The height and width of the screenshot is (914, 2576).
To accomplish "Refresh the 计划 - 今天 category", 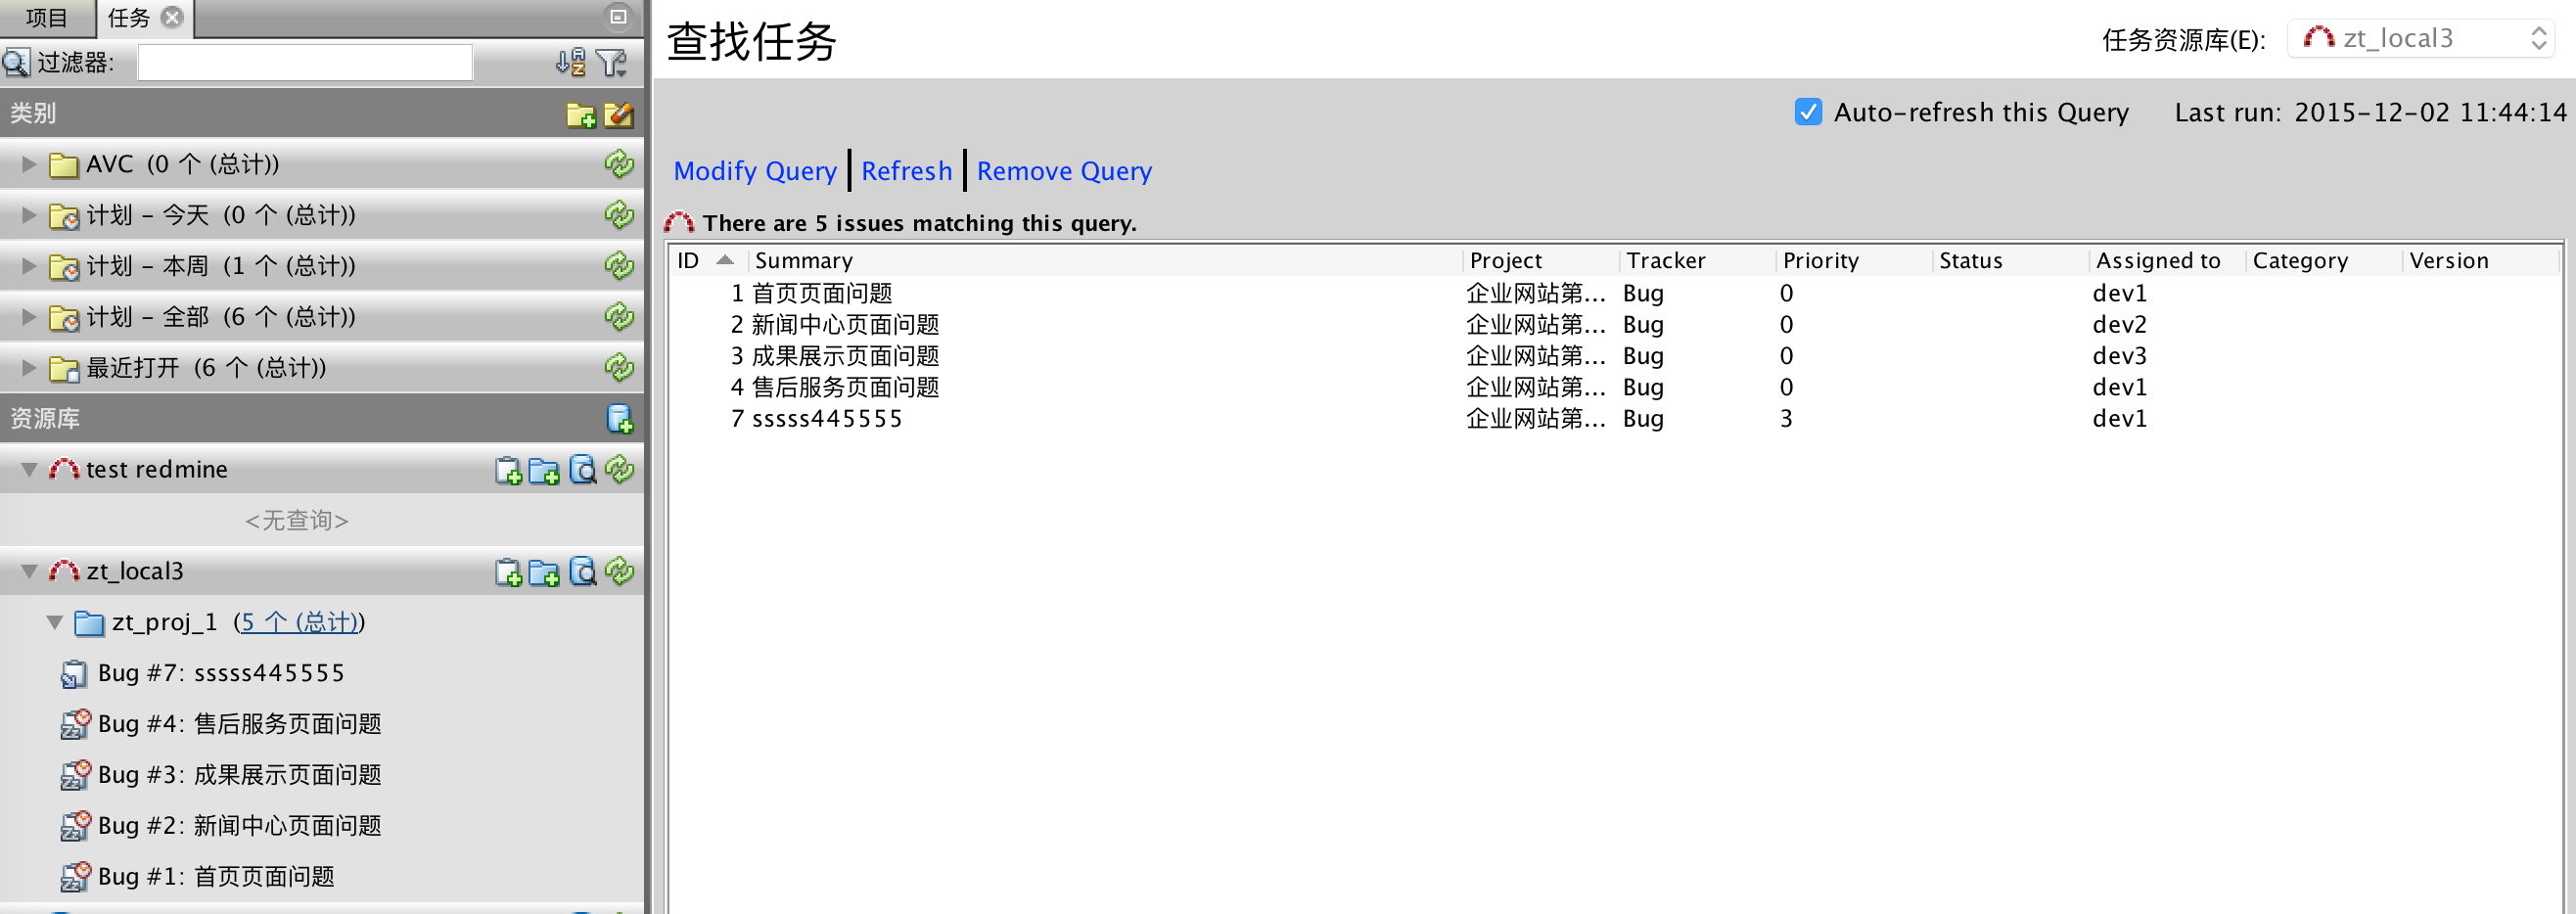I will coord(620,215).
